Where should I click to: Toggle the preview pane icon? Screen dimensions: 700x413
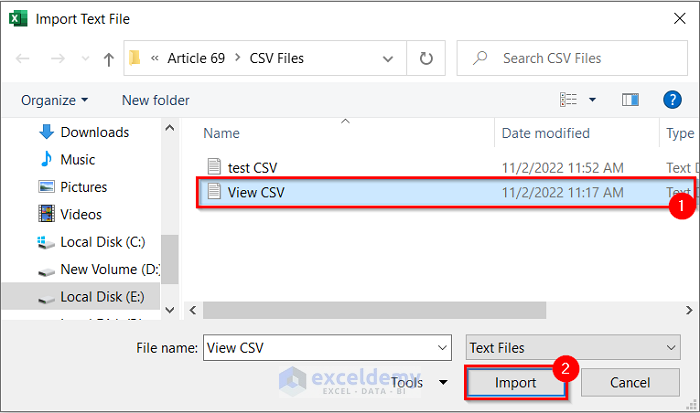pos(630,100)
